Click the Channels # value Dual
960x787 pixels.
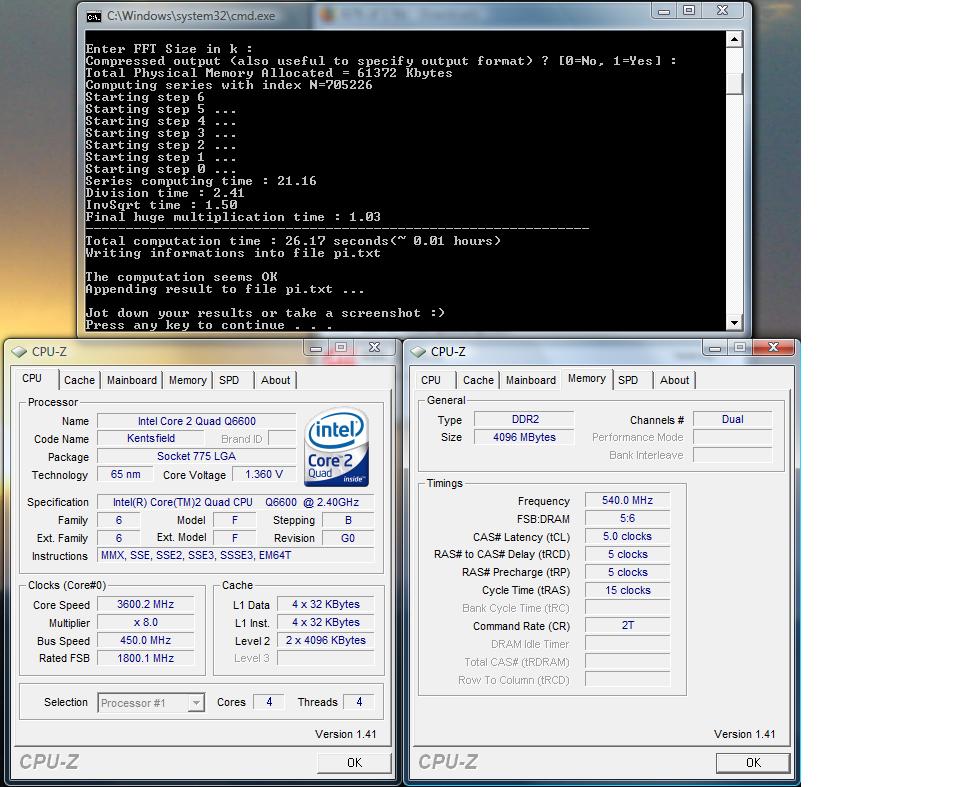pos(733,420)
